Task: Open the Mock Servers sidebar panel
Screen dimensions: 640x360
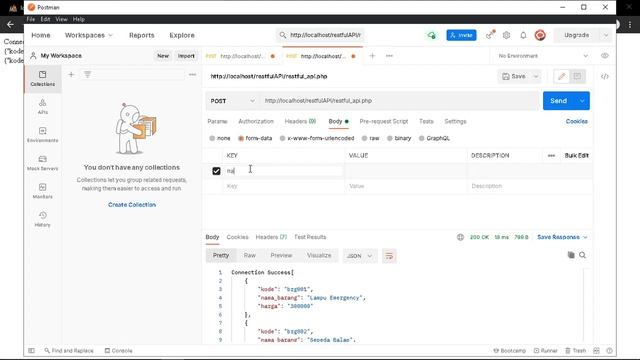Action: point(42,163)
